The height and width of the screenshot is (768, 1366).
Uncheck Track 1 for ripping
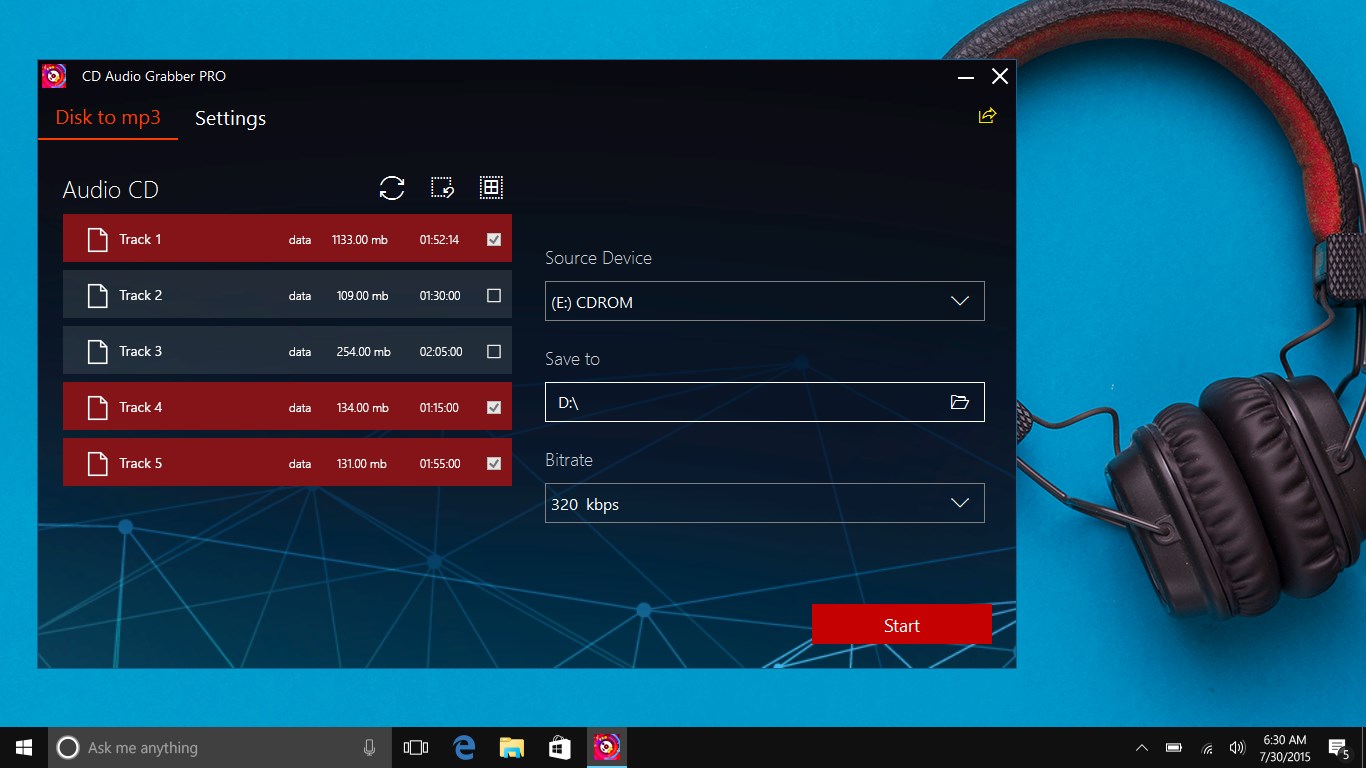(x=492, y=238)
